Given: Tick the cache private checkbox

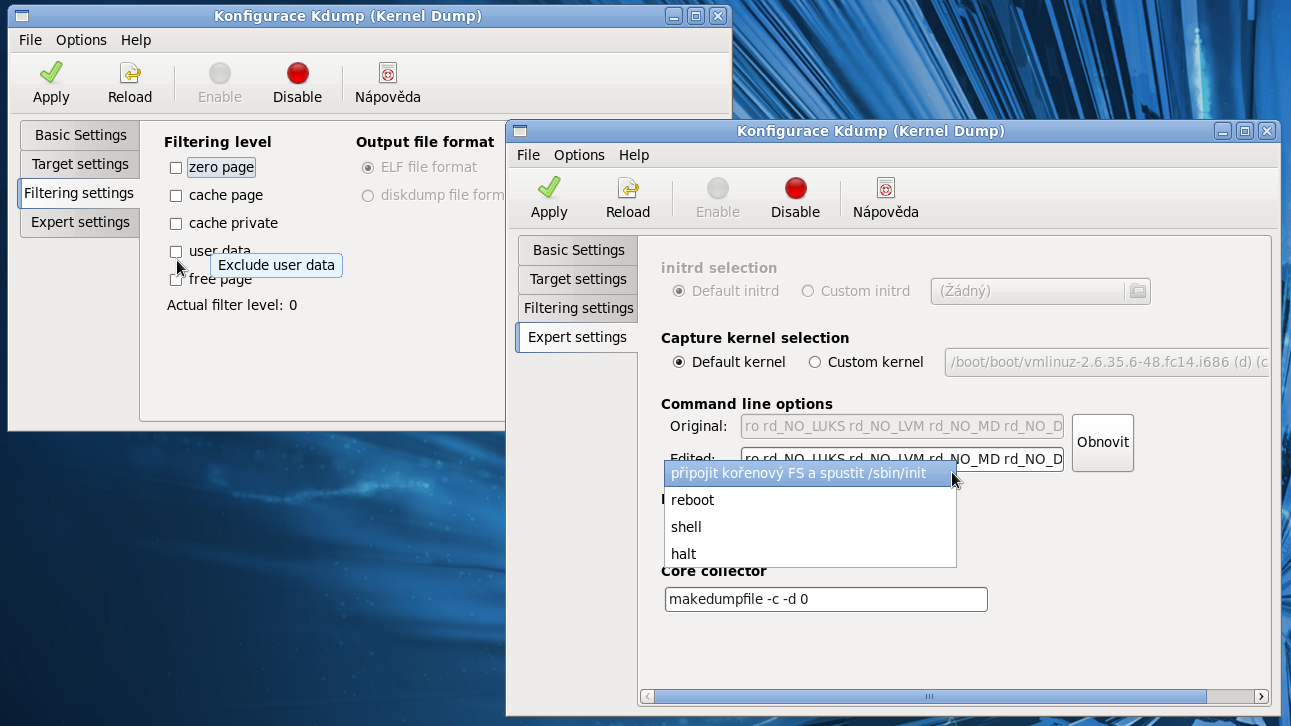Looking at the screenshot, I should [x=176, y=224].
